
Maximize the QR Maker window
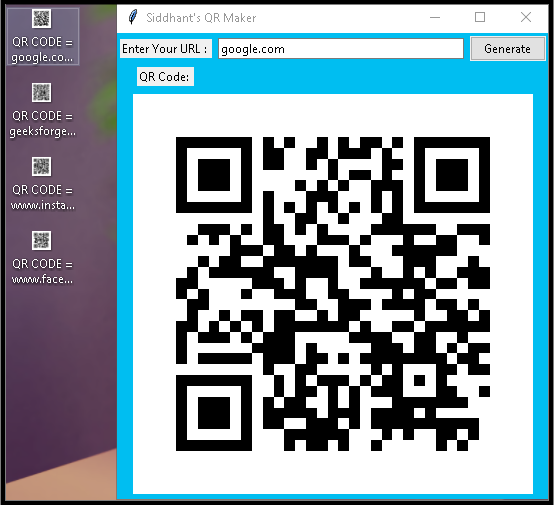coord(480,17)
